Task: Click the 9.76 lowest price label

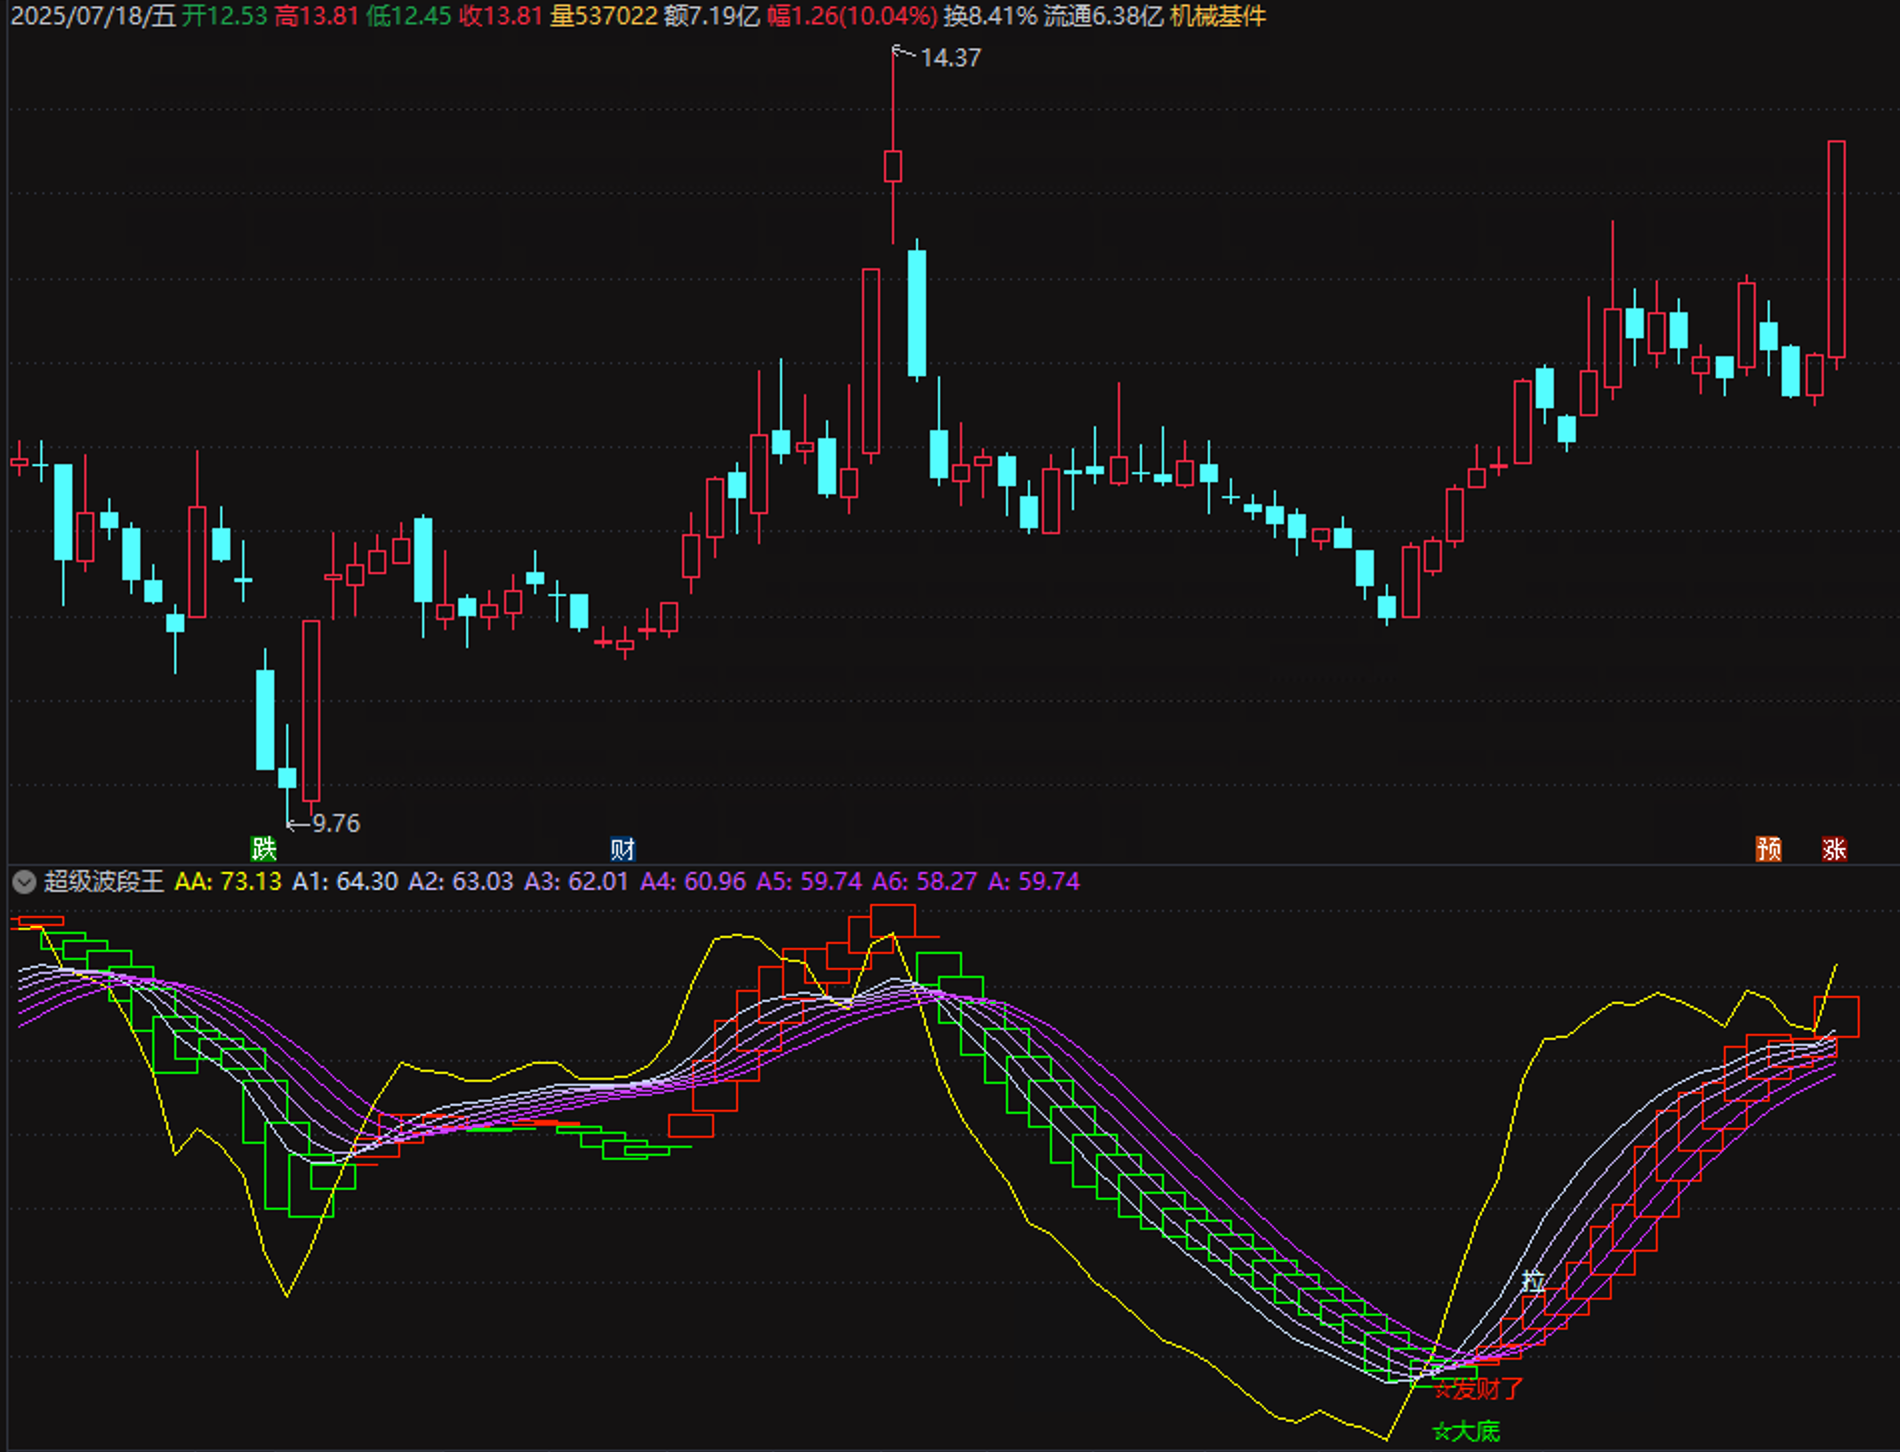Action: click(x=335, y=823)
